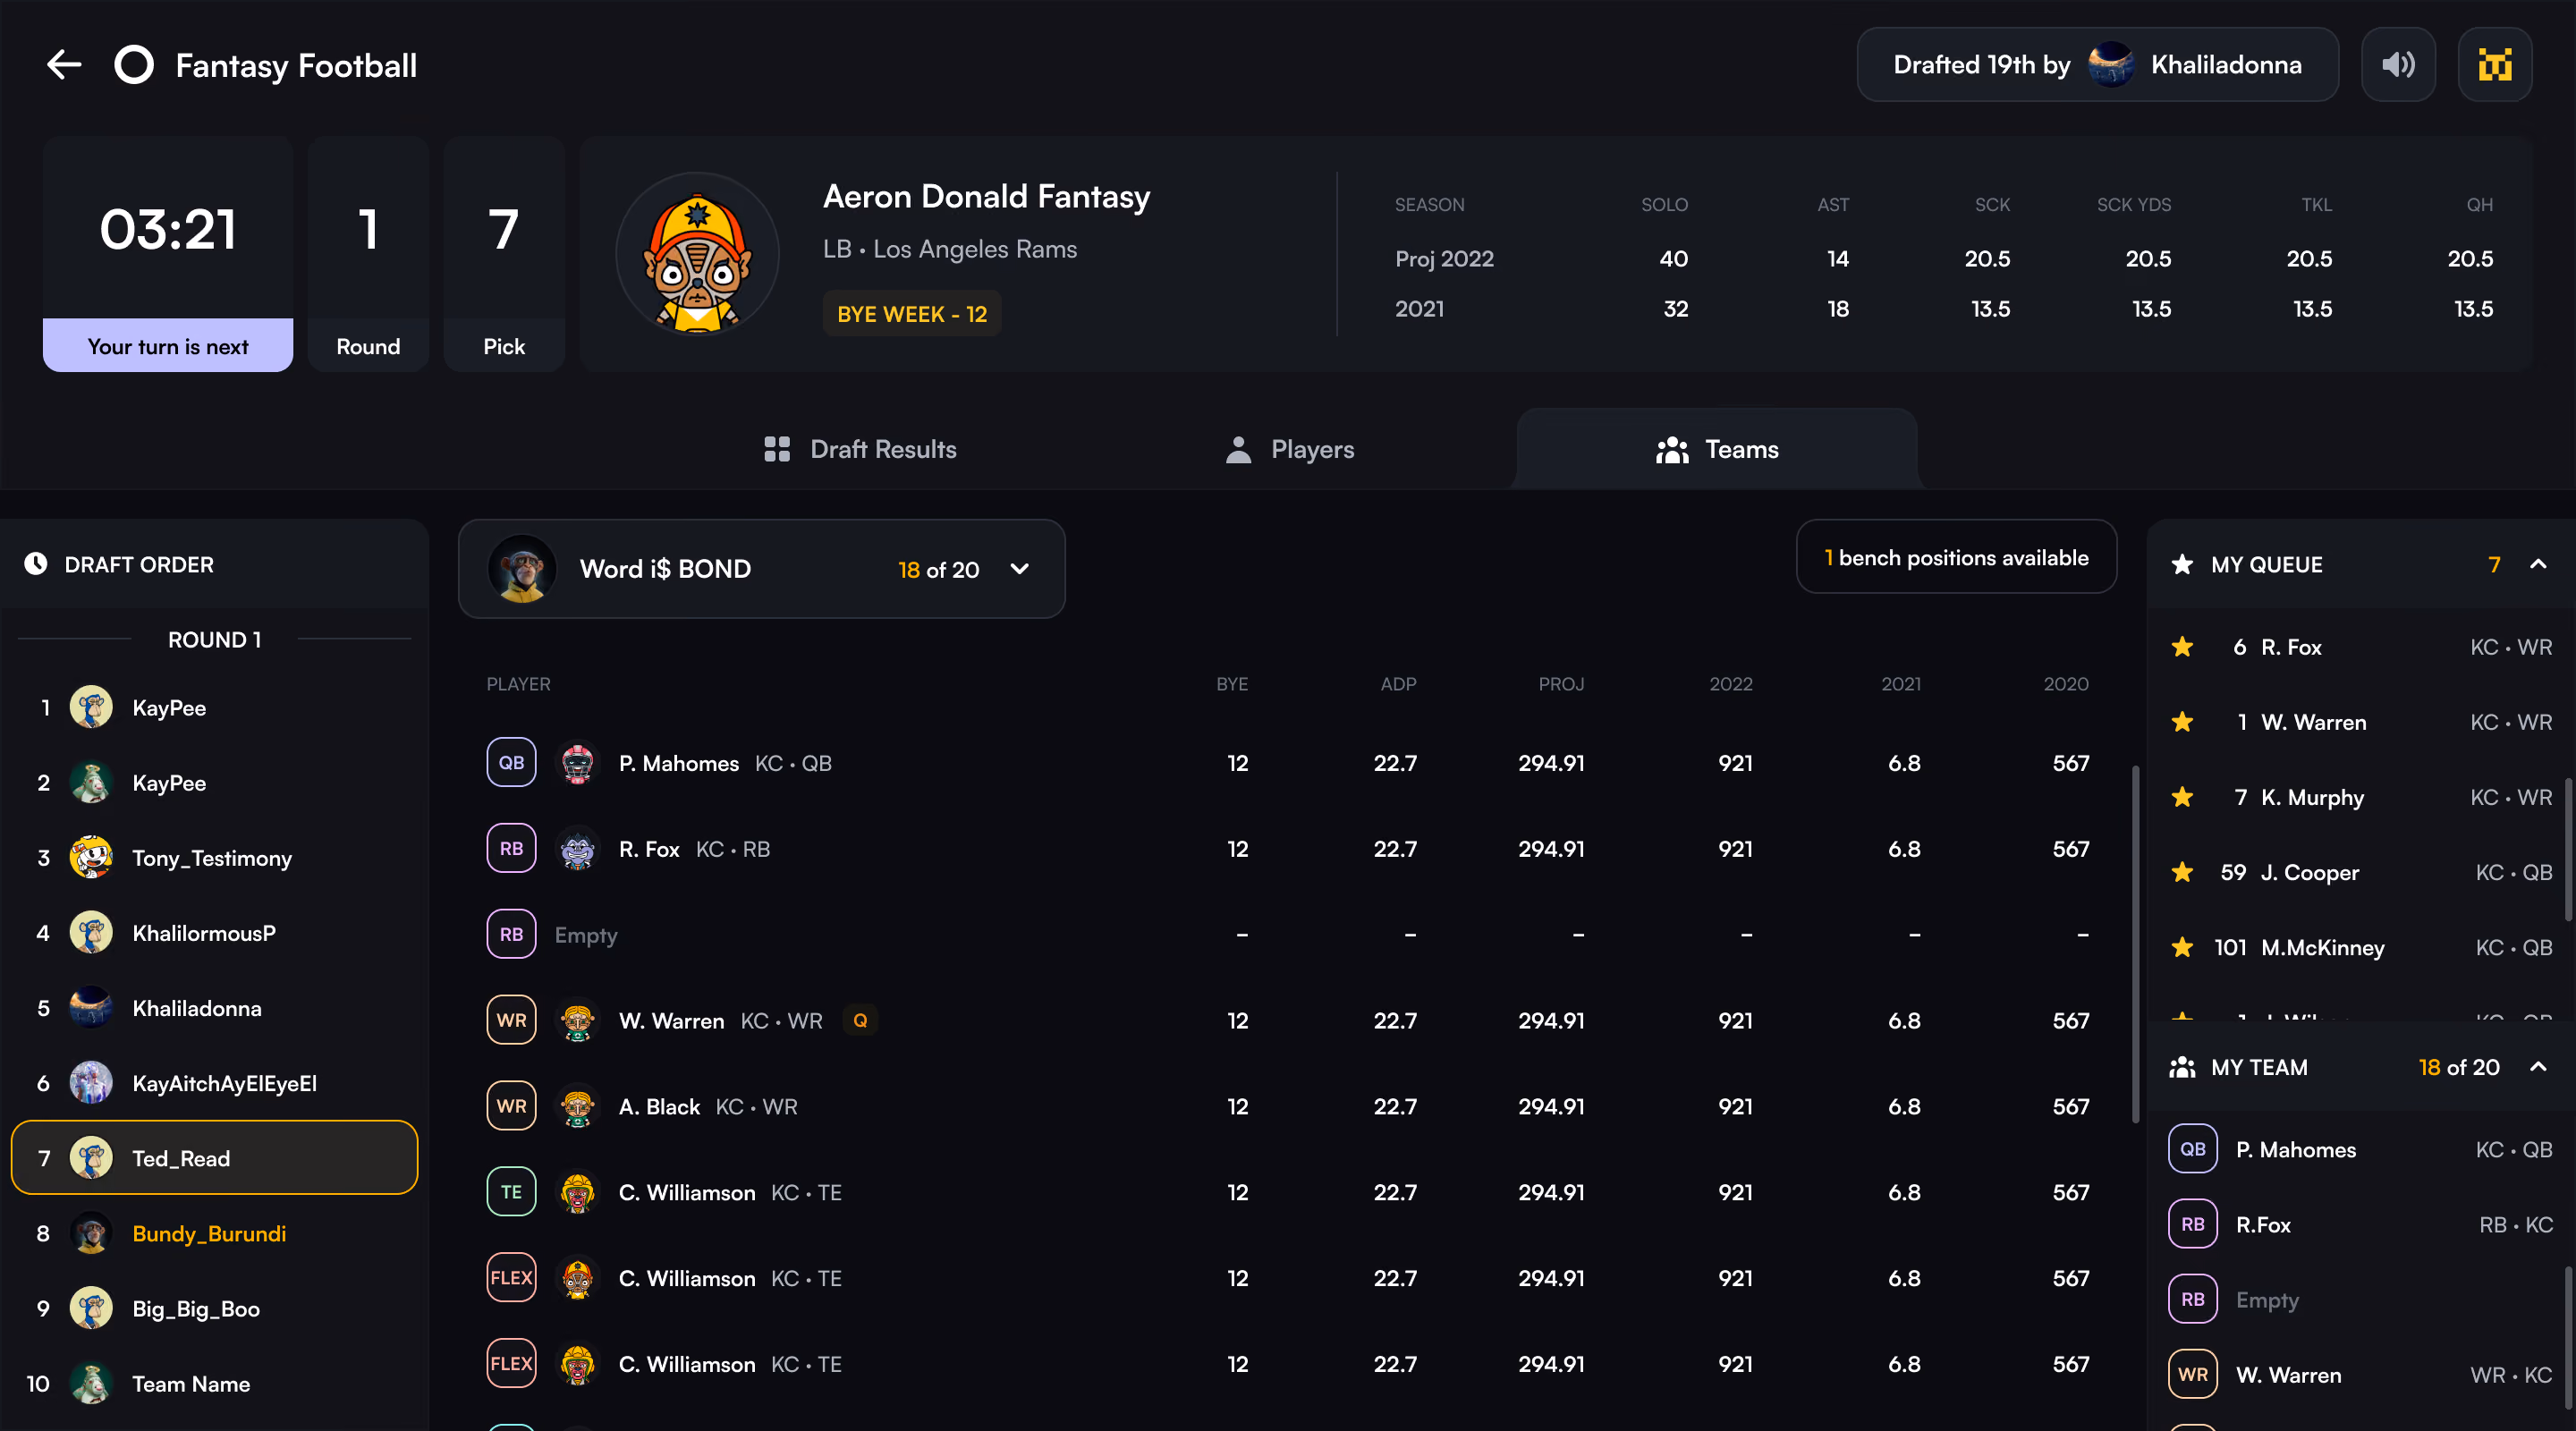This screenshot has height=1431, width=2576.
Task: Click the Q badge next to W. Warren
Action: (859, 1020)
